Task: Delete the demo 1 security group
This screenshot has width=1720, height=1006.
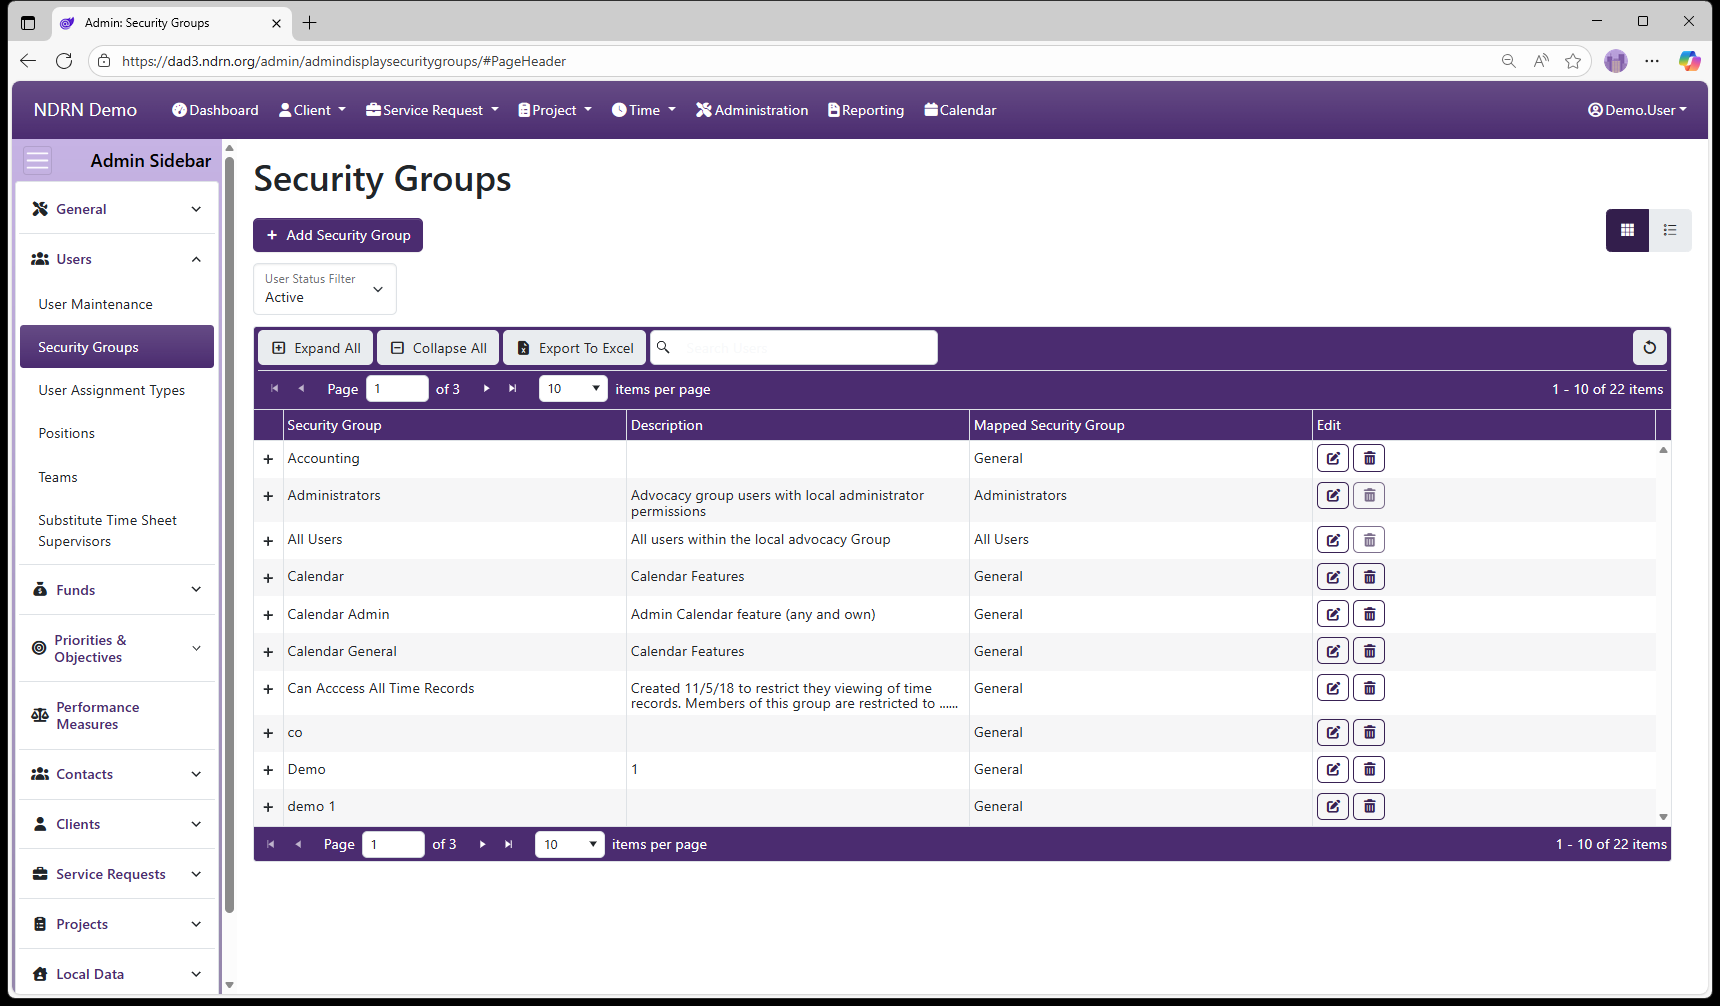Action: [x=1369, y=806]
